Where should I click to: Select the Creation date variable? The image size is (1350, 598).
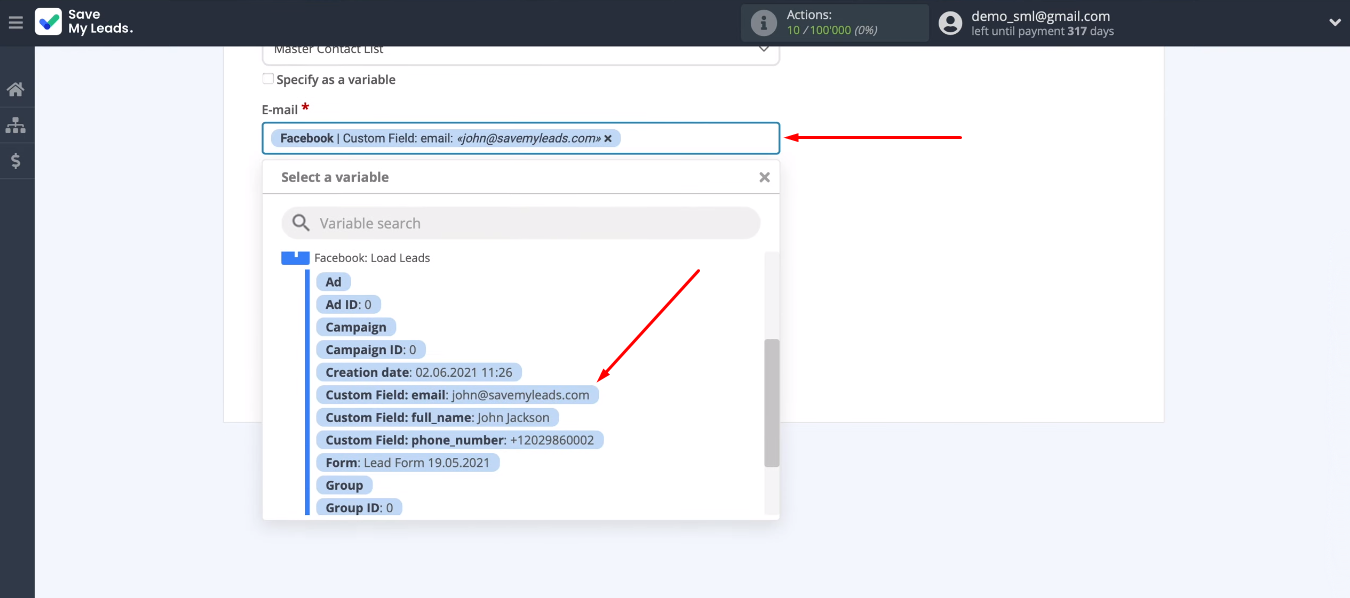point(419,372)
